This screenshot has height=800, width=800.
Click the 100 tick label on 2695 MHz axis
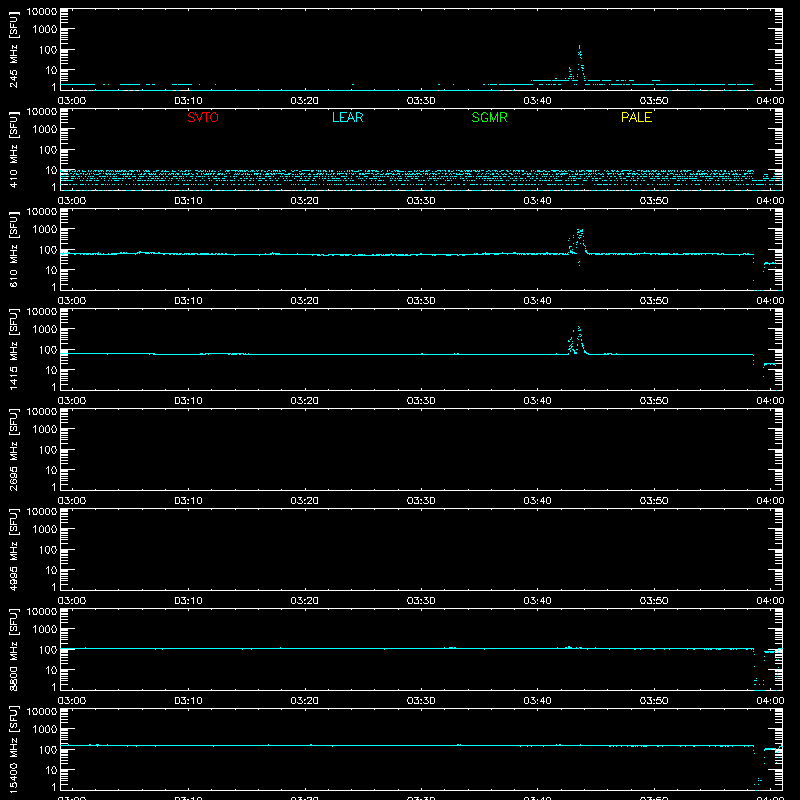tap(48, 450)
